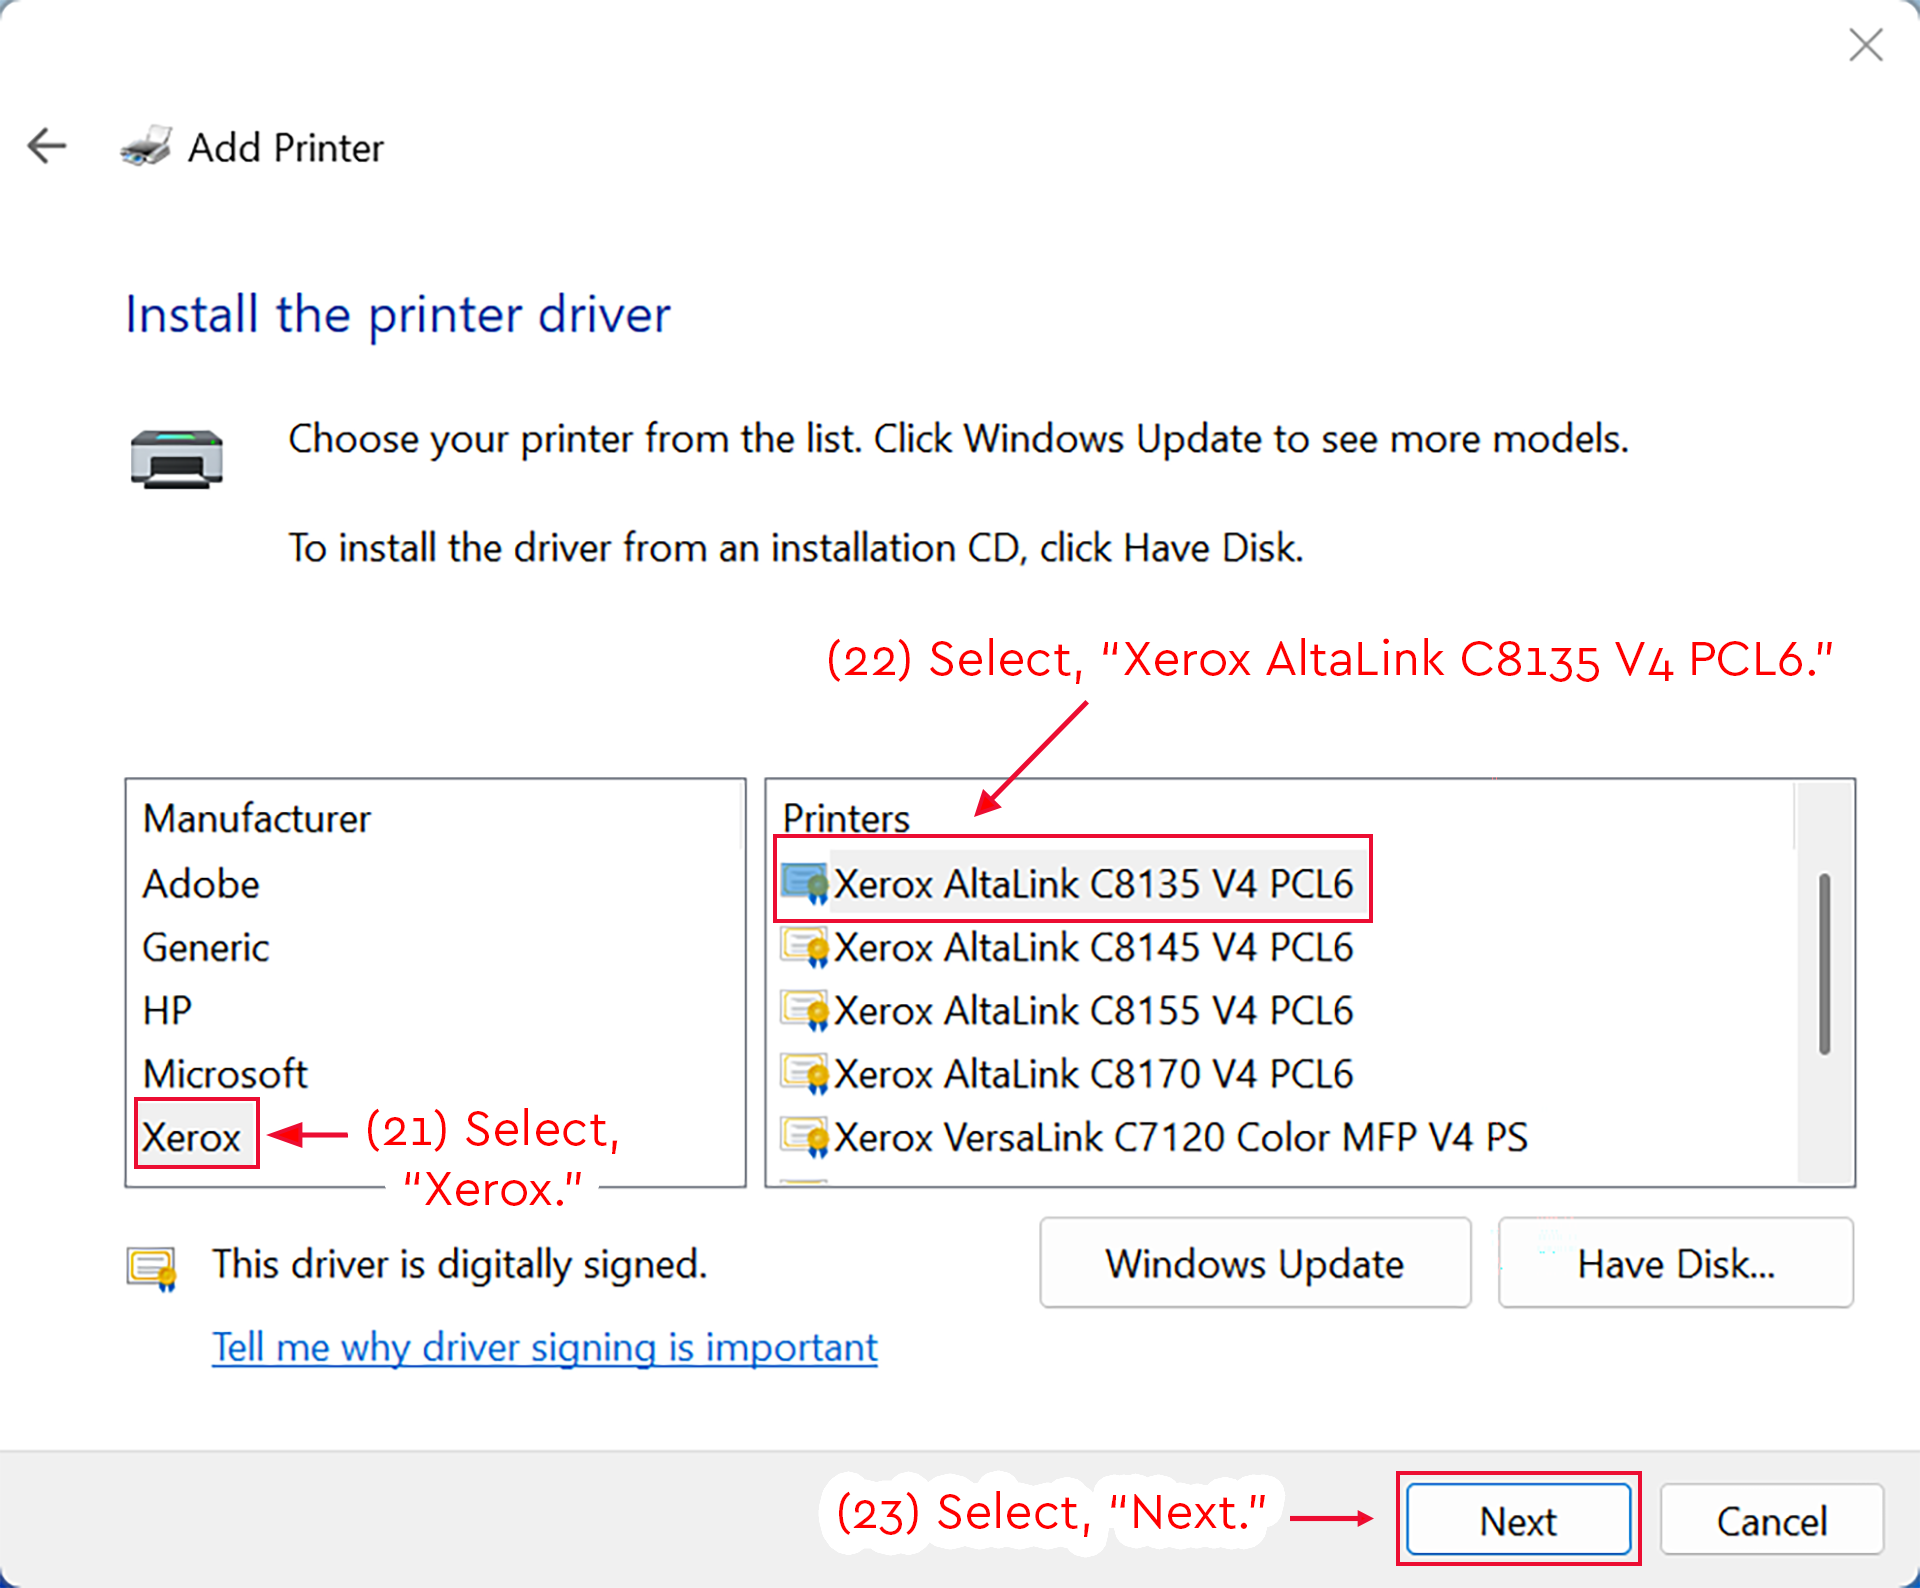The image size is (1920, 1588).
Task: Click the Printers list scrollbar thumb
Action: 1825,964
